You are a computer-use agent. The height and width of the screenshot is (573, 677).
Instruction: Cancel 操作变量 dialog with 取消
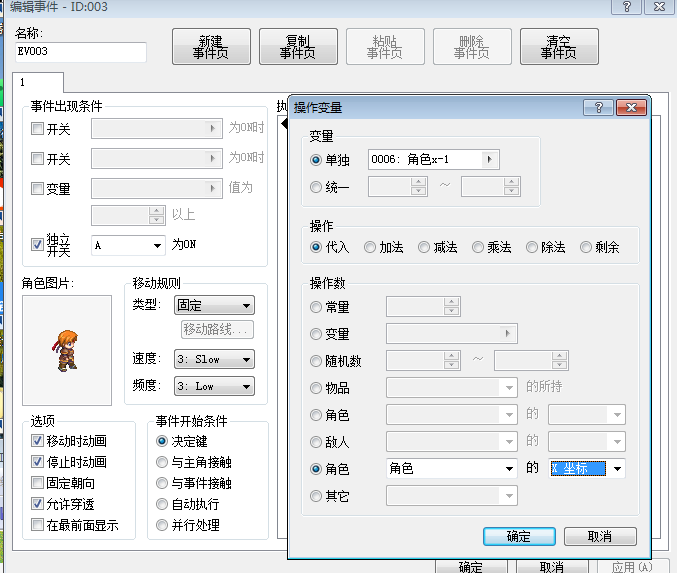click(600, 536)
